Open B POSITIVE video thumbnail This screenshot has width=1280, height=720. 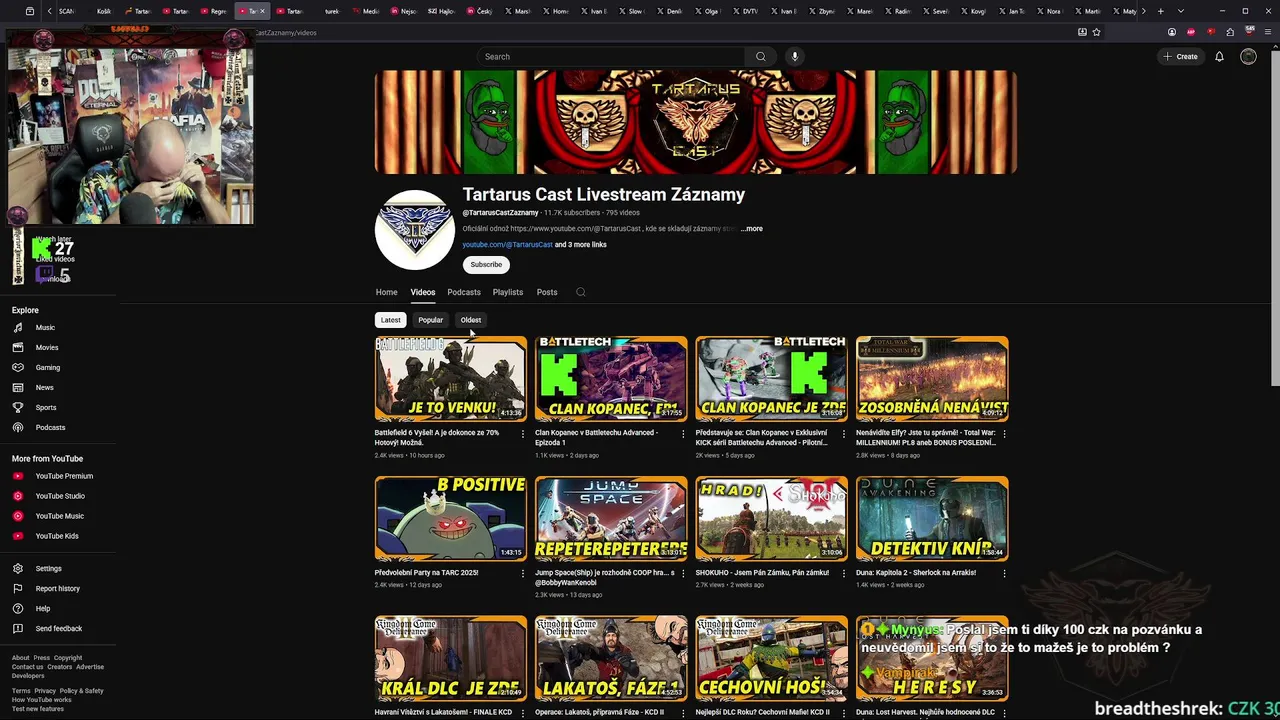pos(451,519)
